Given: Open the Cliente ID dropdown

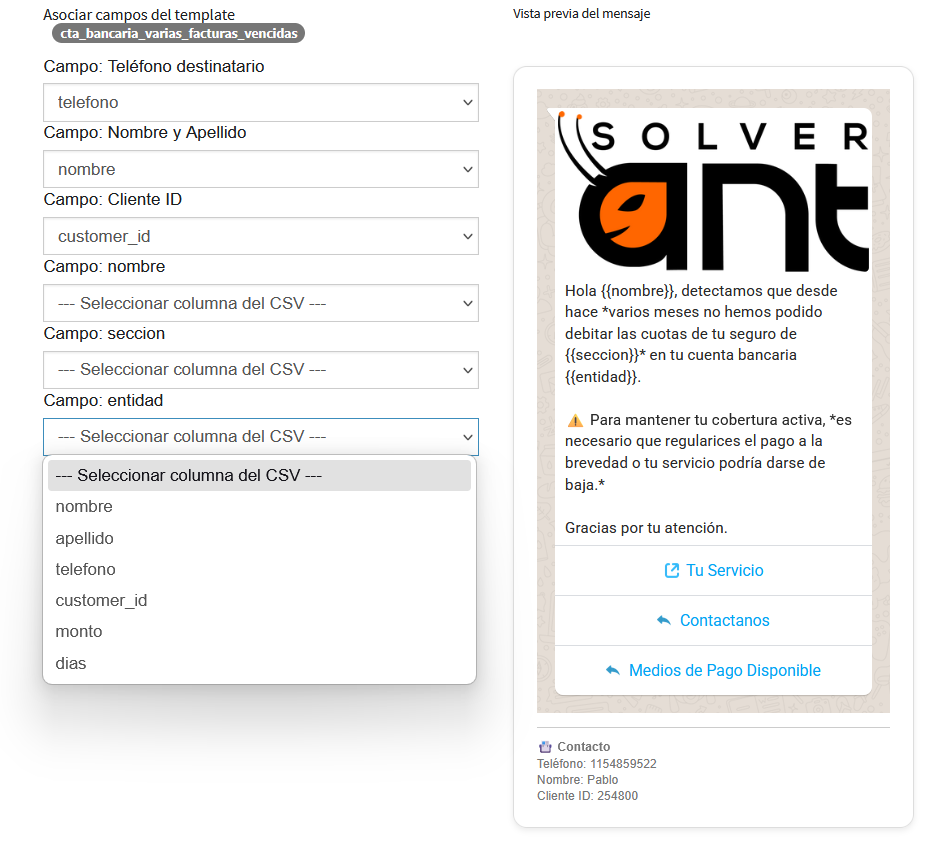Looking at the screenshot, I should [x=261, y=236].
